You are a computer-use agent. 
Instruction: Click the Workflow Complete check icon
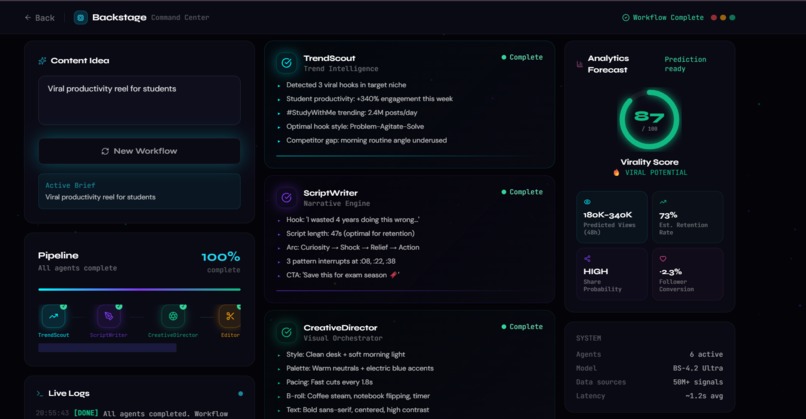tap(626, 17)
